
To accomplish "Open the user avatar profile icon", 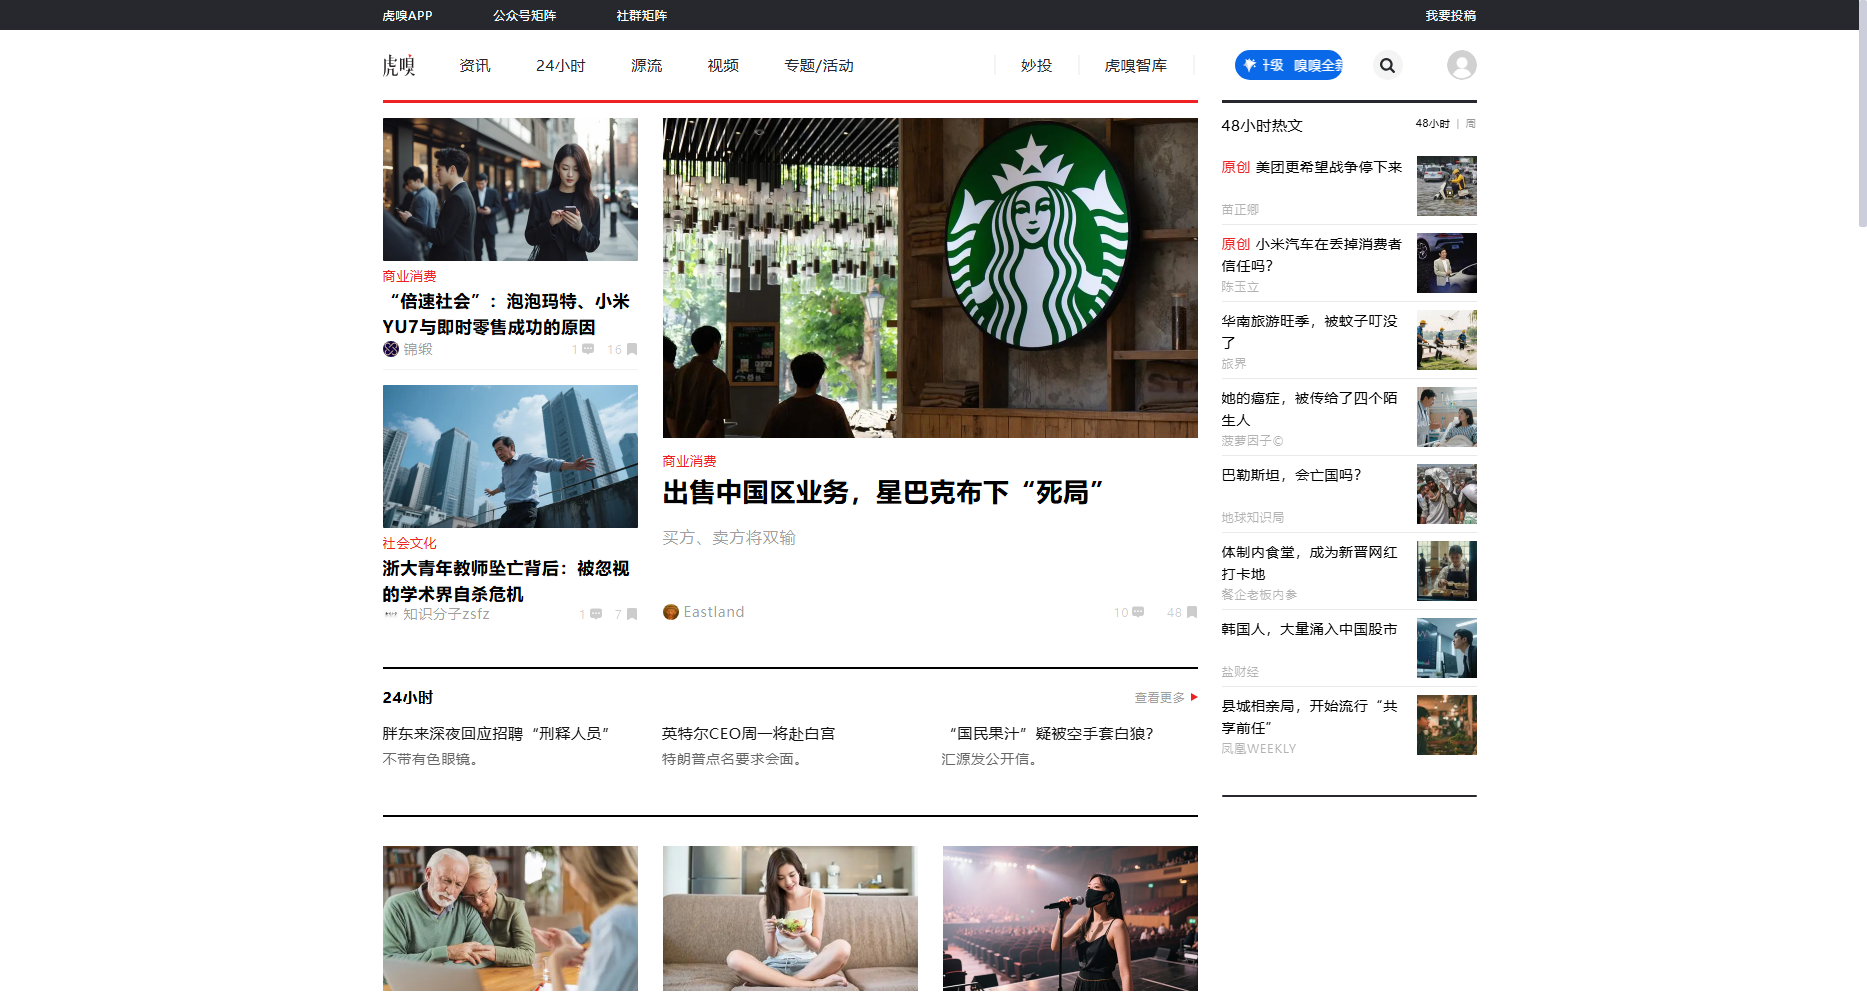I will pos(1461,65).
